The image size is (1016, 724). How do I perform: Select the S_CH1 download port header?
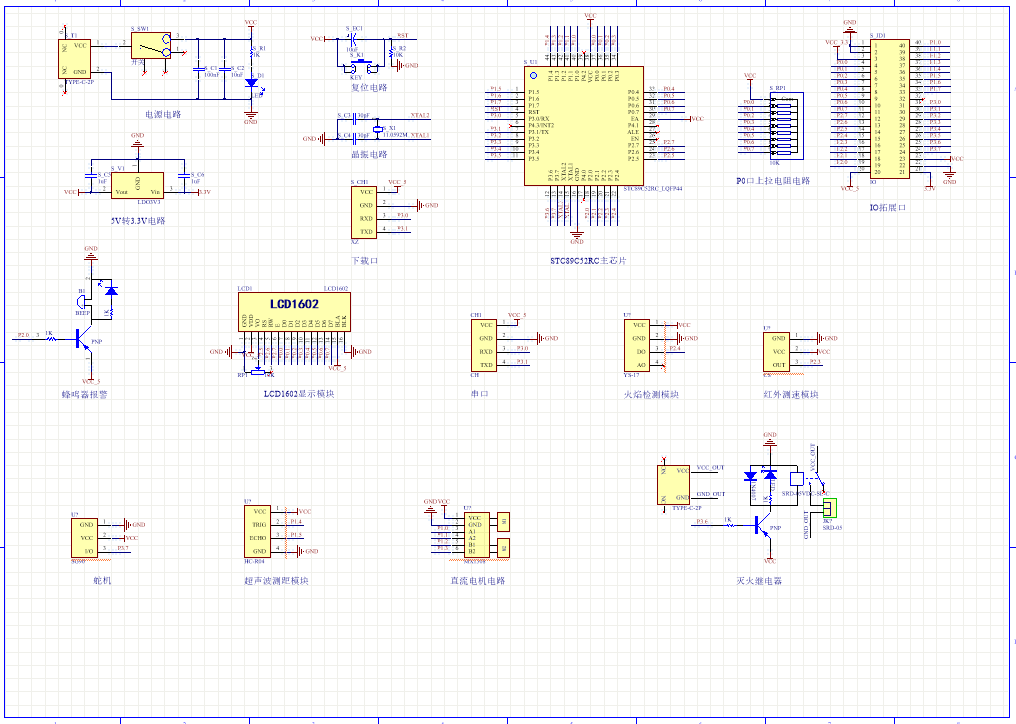pyautogui.click(x=364, y=212)
